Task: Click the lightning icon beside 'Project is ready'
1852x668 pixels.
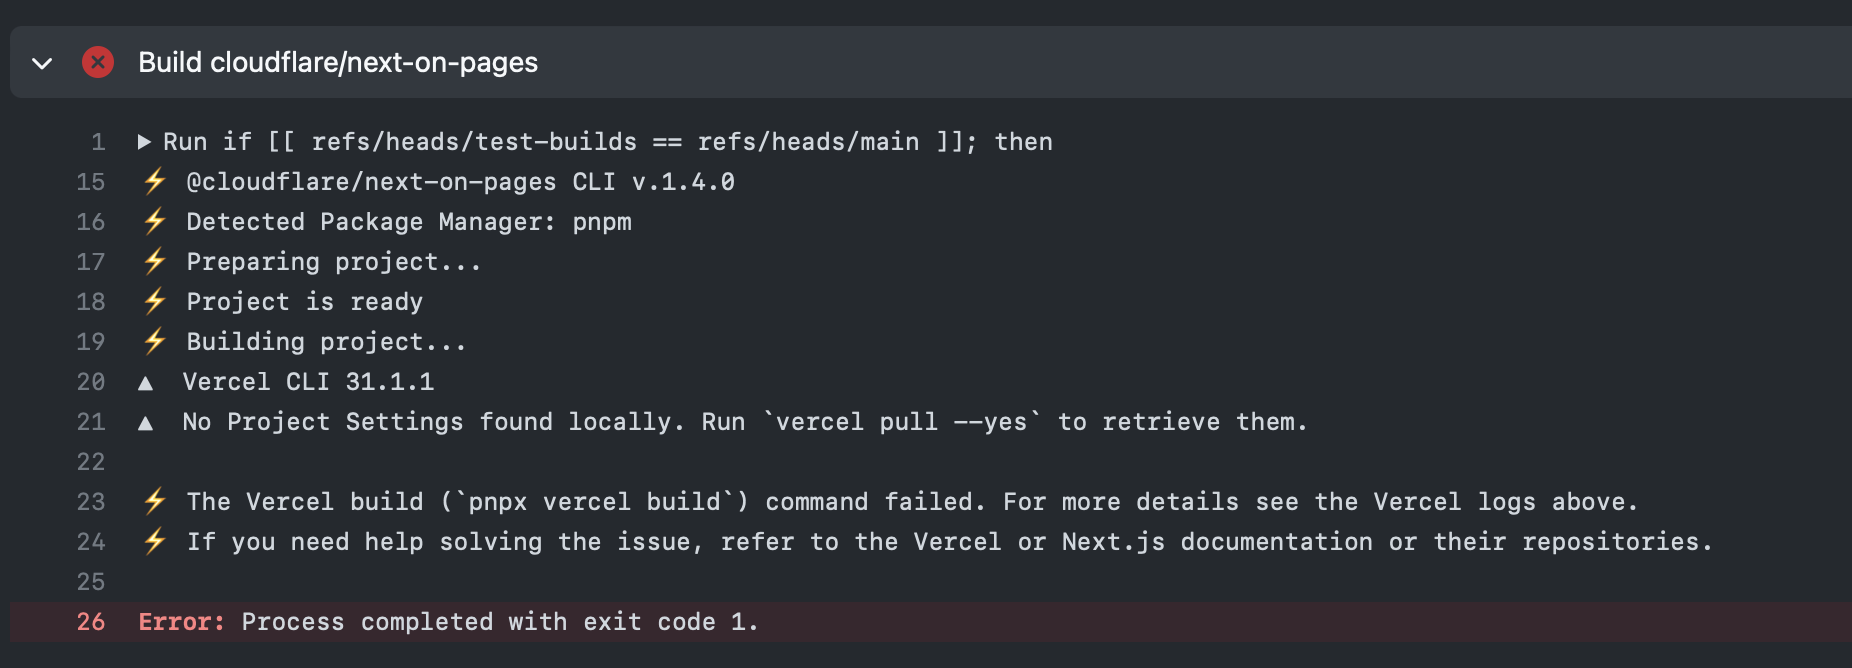Action: [155, 301]
